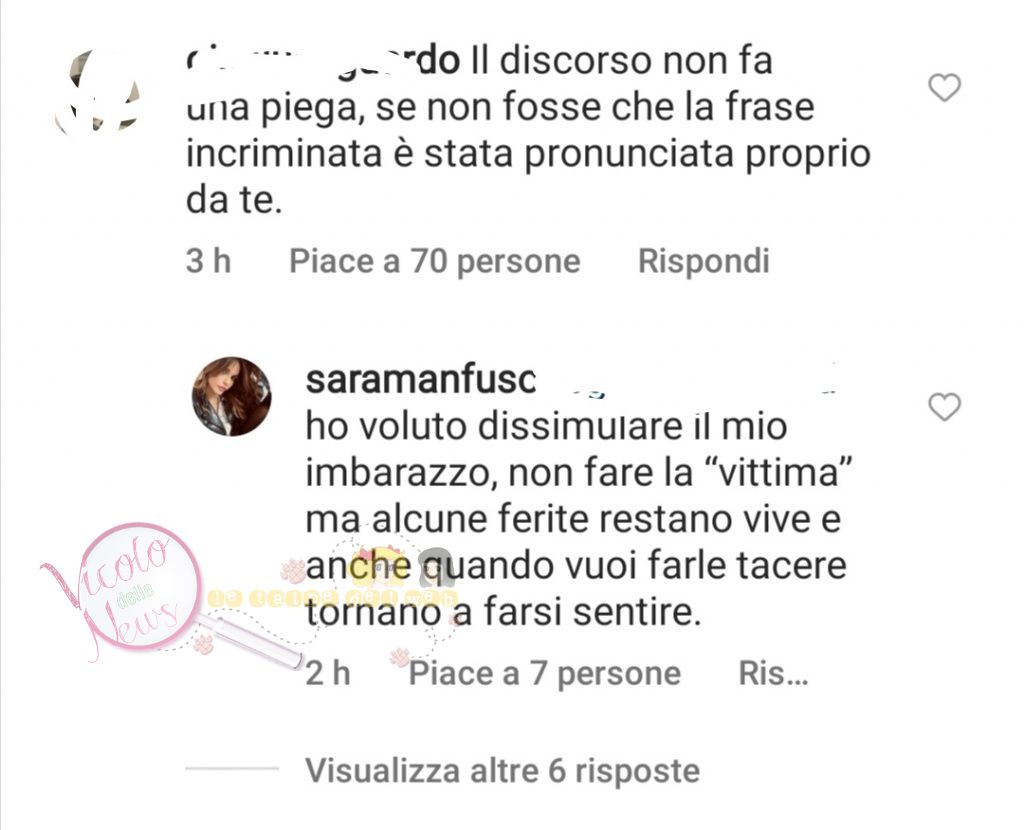
Task: Expand 'Visualizza altre 6 risposte'
Action: (502, 771)
